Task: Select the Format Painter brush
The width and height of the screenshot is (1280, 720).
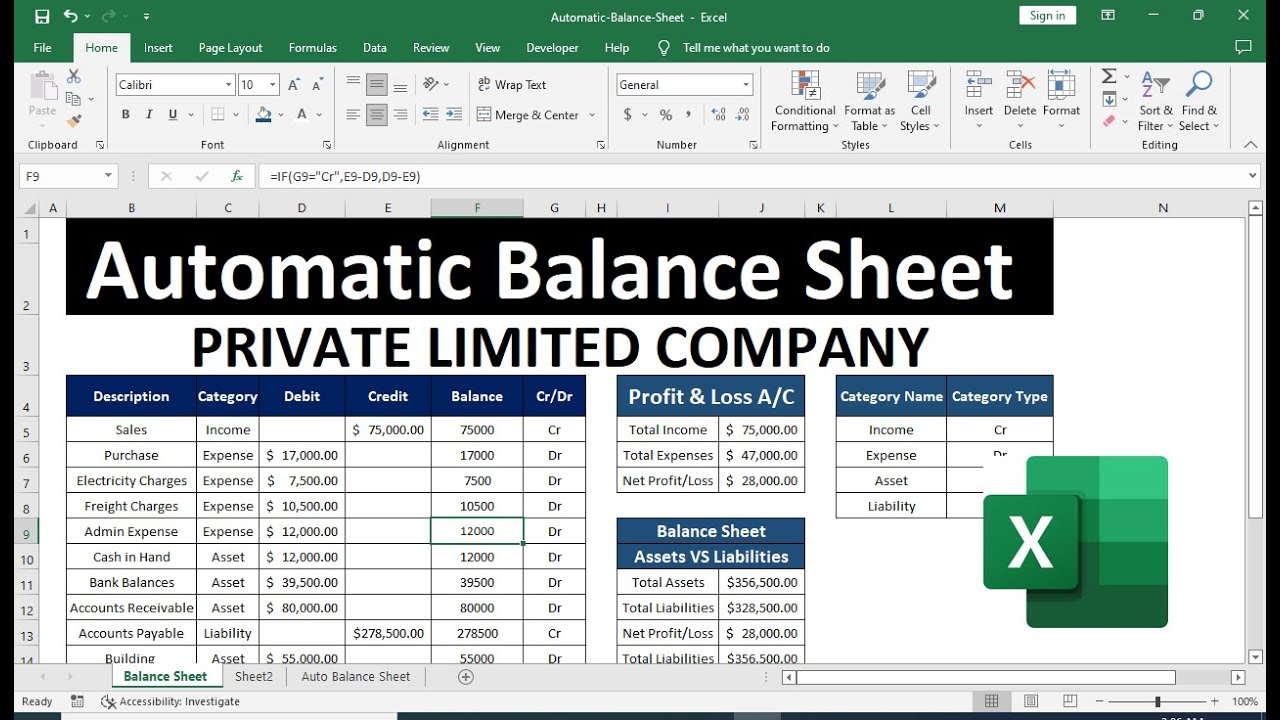Action: tap(73, 121)
